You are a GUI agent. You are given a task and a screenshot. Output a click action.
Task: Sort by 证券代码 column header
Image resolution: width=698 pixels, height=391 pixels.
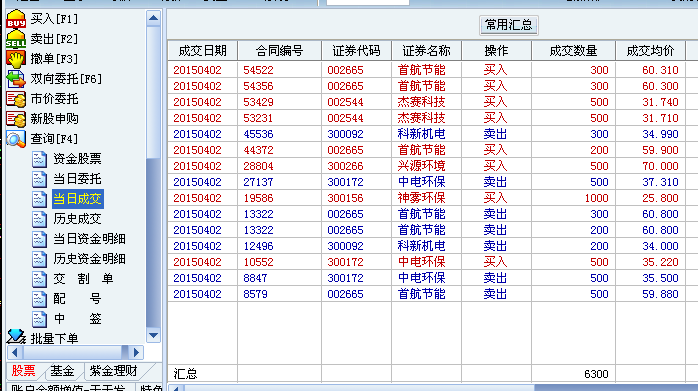coord(357,51)
